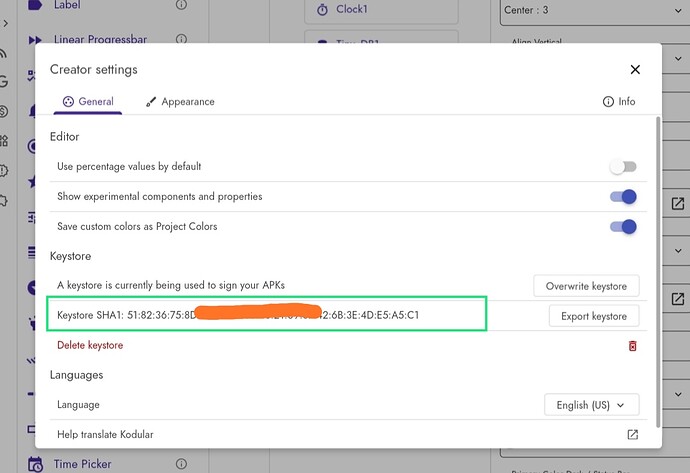Screen dimensions: 690x473
Task: Click info icon beside Time Picker
Action: point(181,464)
